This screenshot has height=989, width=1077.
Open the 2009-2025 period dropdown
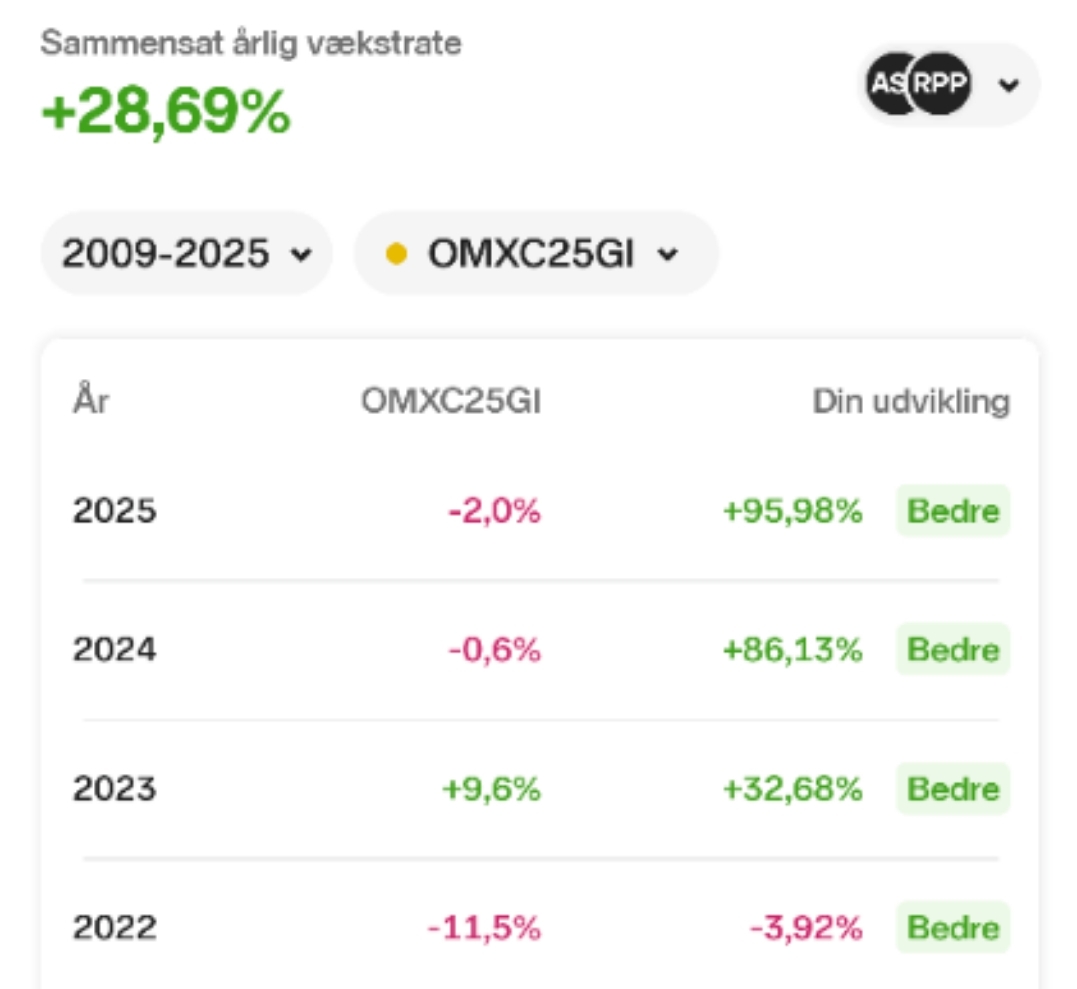pyautogui.click(x=187, y=253)
